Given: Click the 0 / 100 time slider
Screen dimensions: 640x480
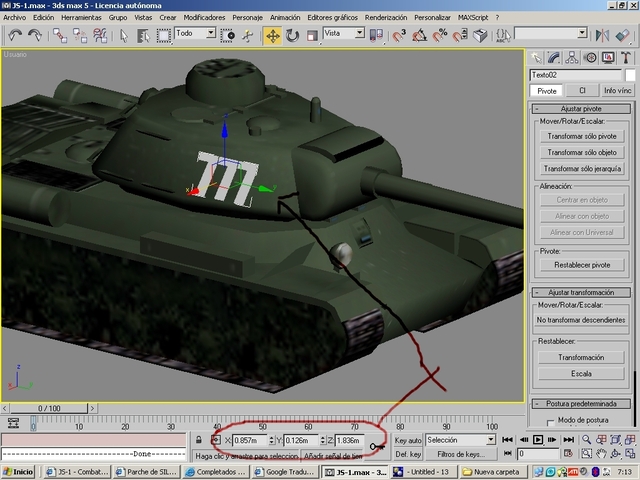Looking at the screenshot, I should pyautogui.click(x=49, y=408).
